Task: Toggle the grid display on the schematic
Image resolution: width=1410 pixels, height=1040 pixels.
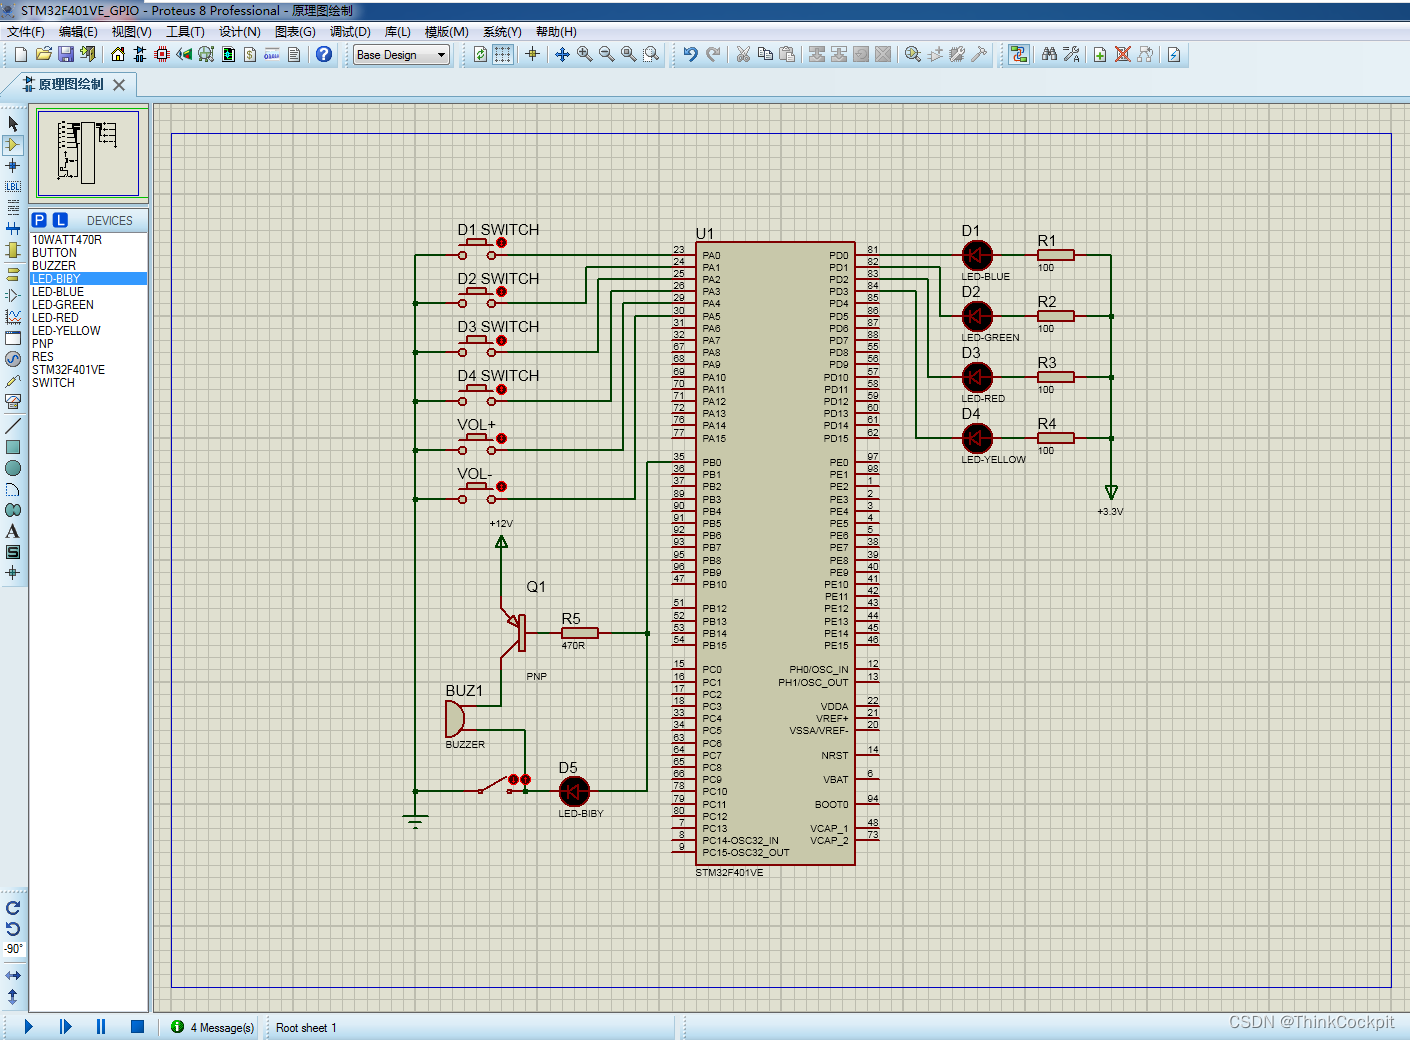Action: point(501,54)
